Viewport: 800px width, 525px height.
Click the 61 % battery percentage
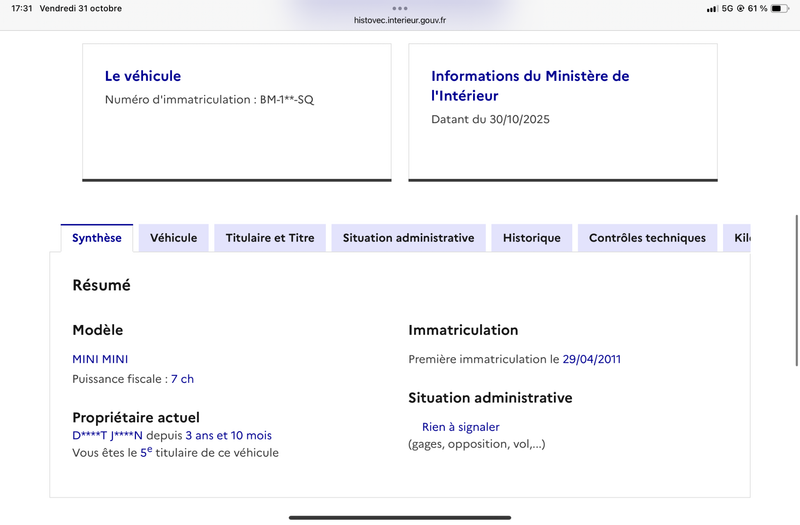point(757,8)
